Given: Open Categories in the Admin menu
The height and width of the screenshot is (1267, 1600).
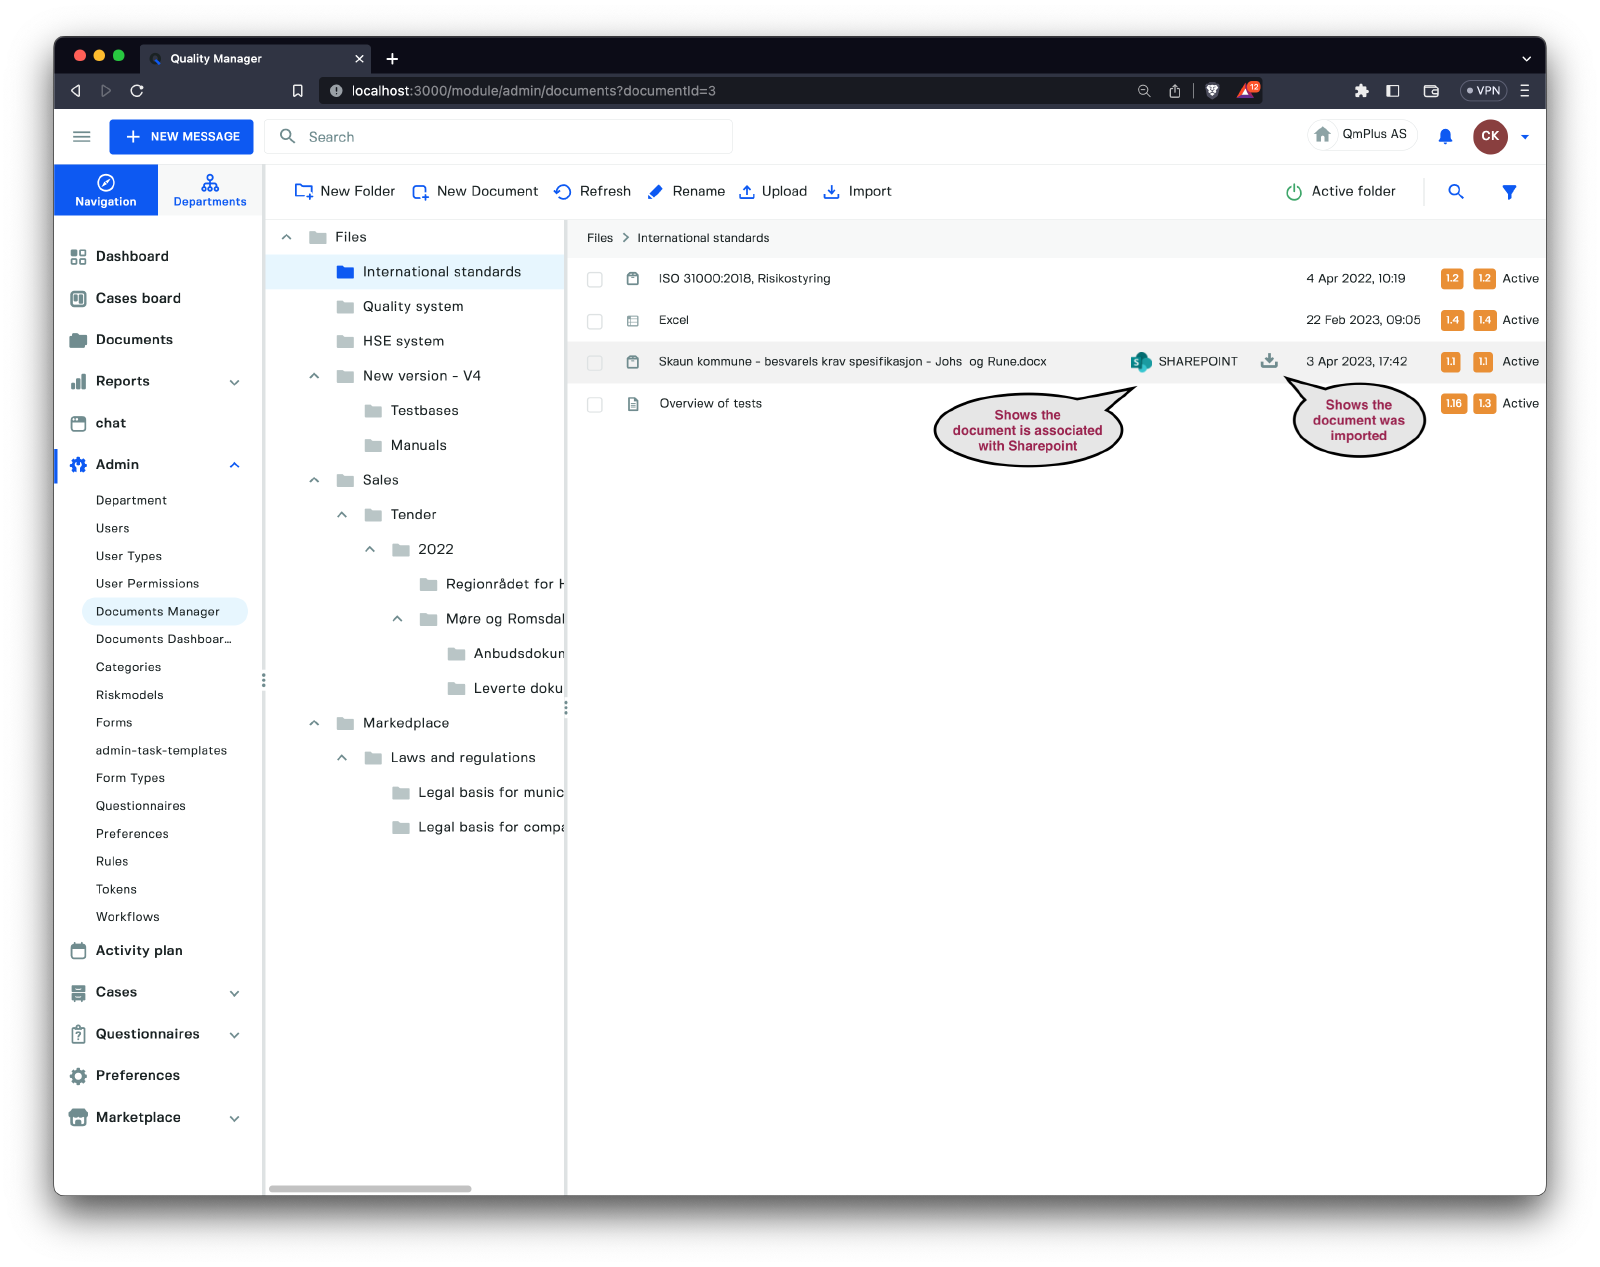Looking at the screenshot, I should tap(128, 667).
